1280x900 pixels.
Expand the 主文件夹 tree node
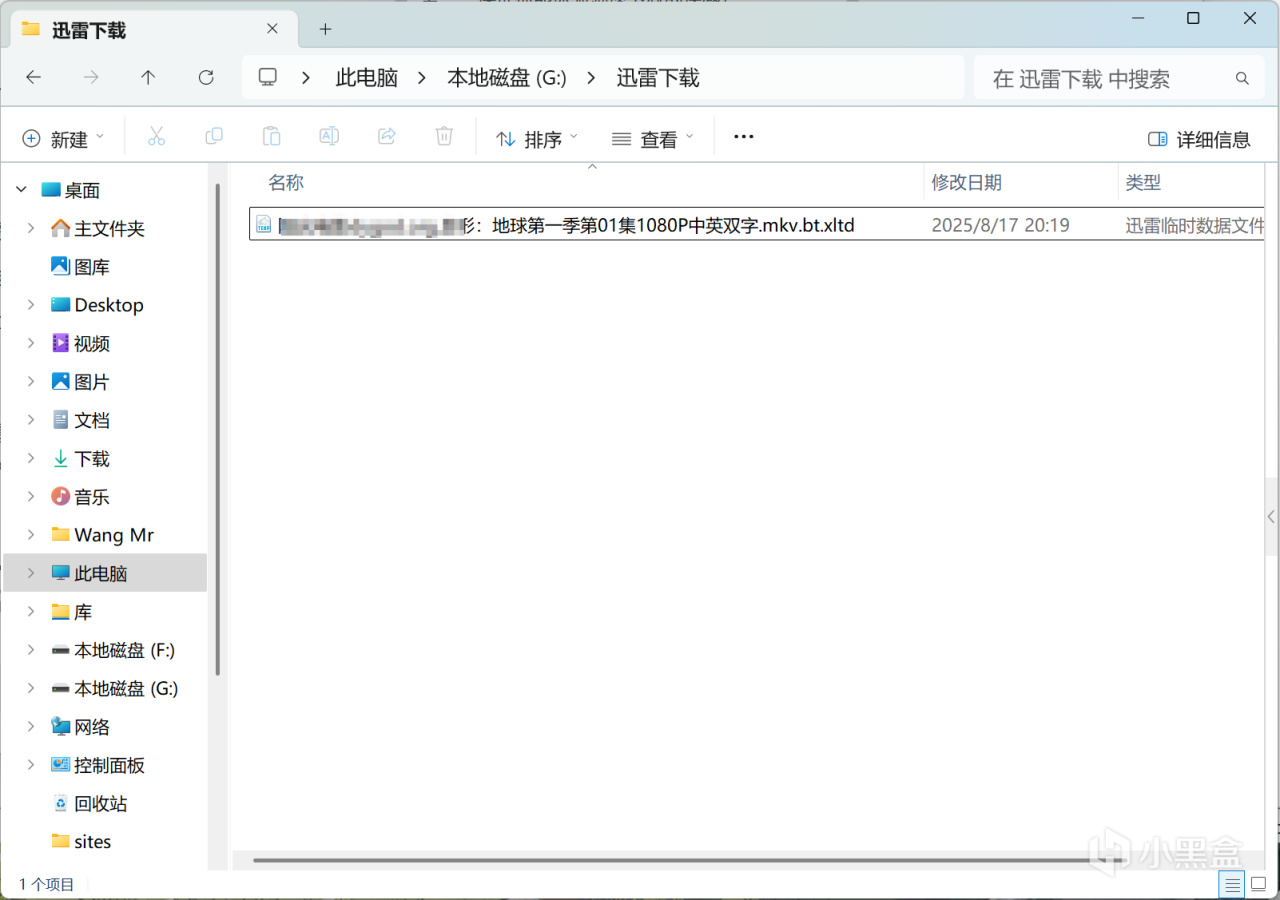[x=31, y=229]
